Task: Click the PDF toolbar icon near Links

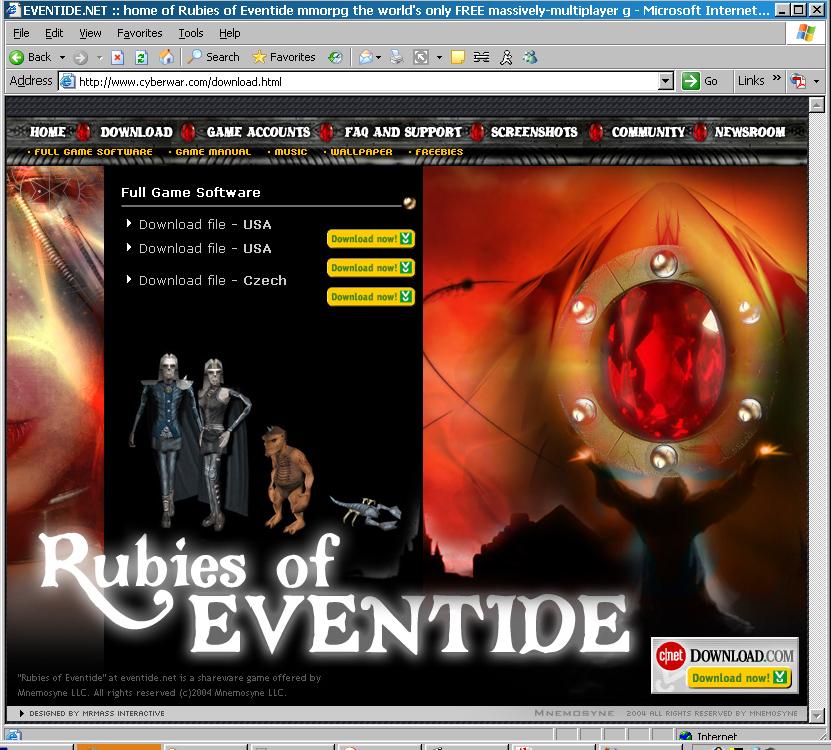Action: tap(798, 81)
